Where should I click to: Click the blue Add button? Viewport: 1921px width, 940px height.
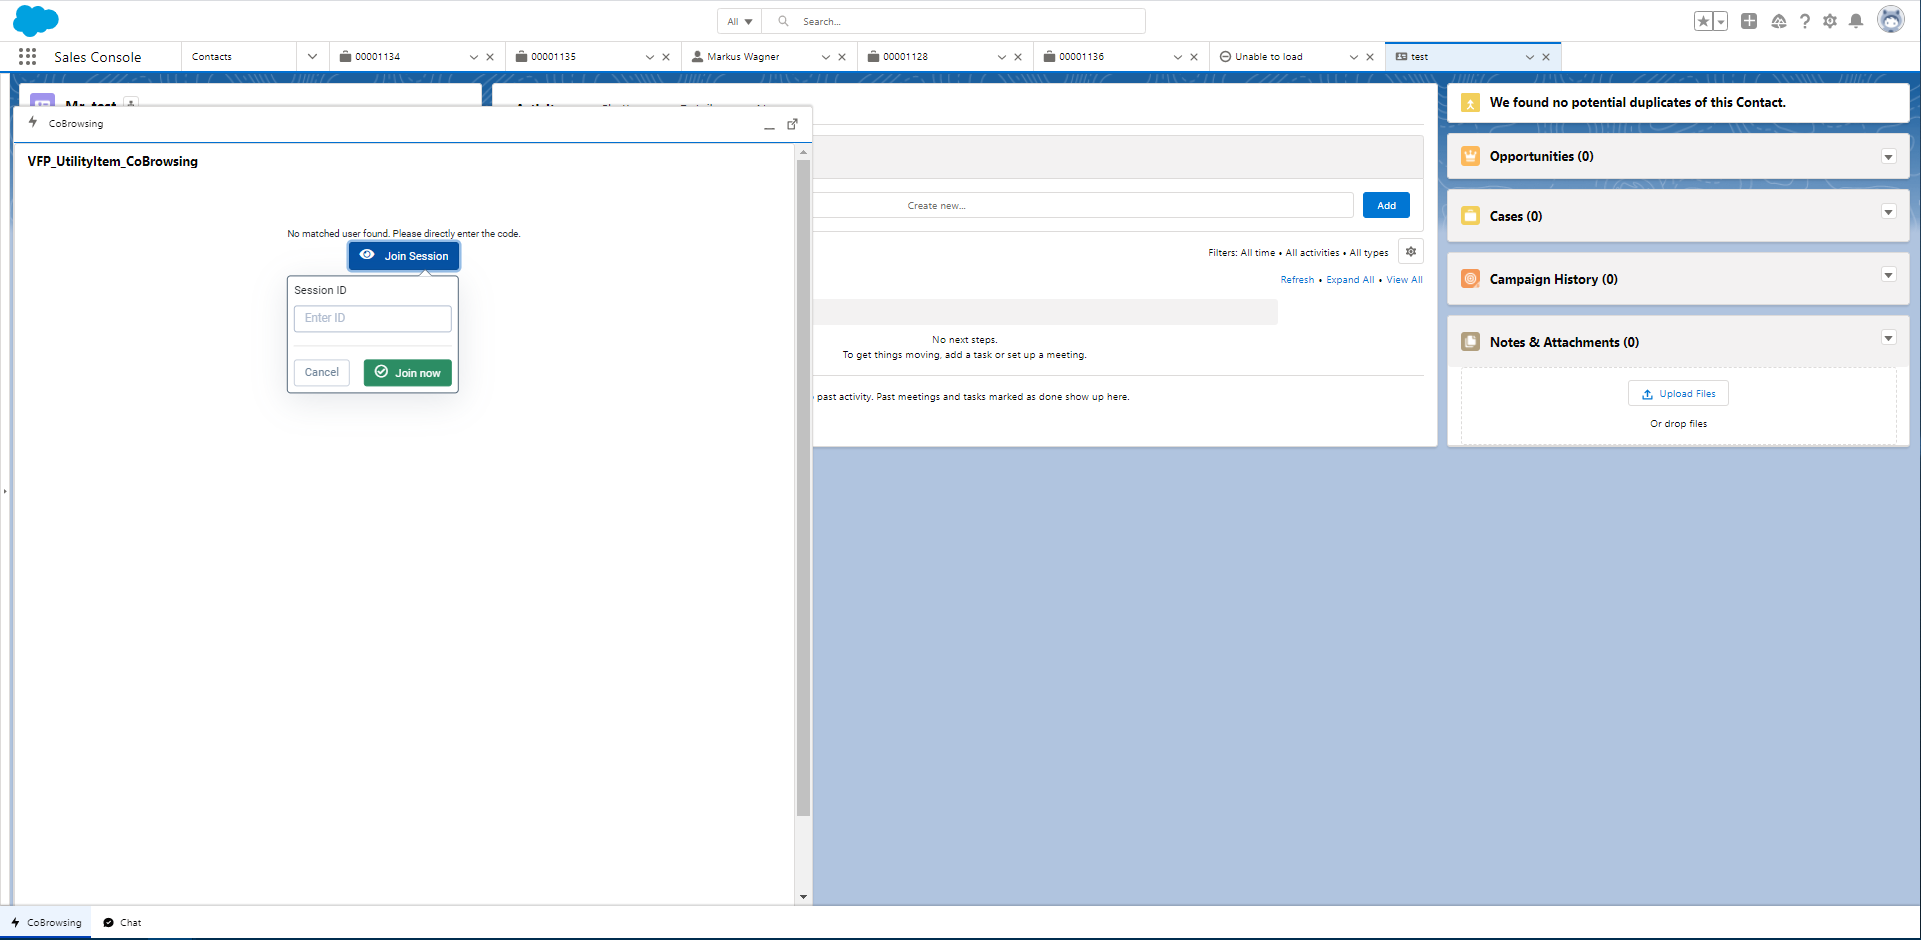(x=1386, y=205)
